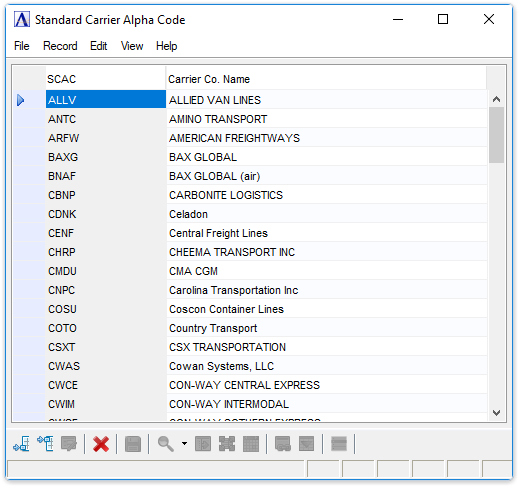Click the Carrier Co. Name column header
522x489 pixels.
[x=326, y=79]
